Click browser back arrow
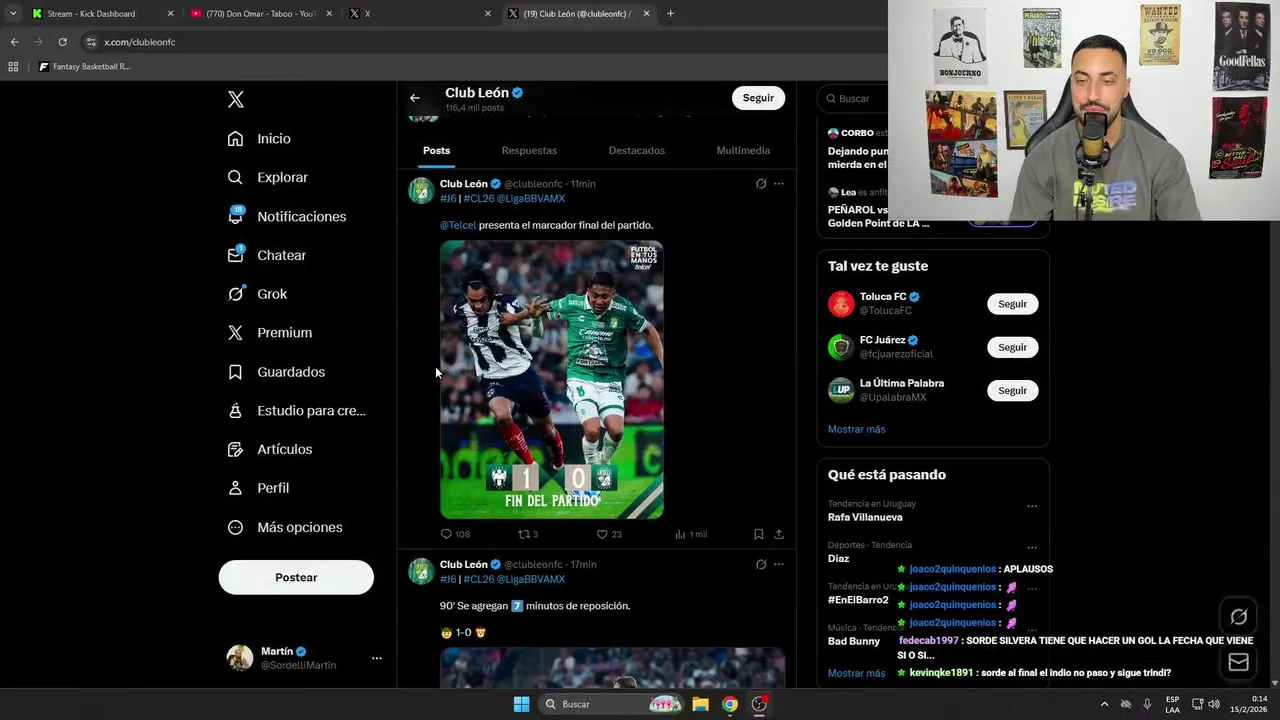Image resolution: width=1280 pixels, height=720 pixels. (14, 42)
